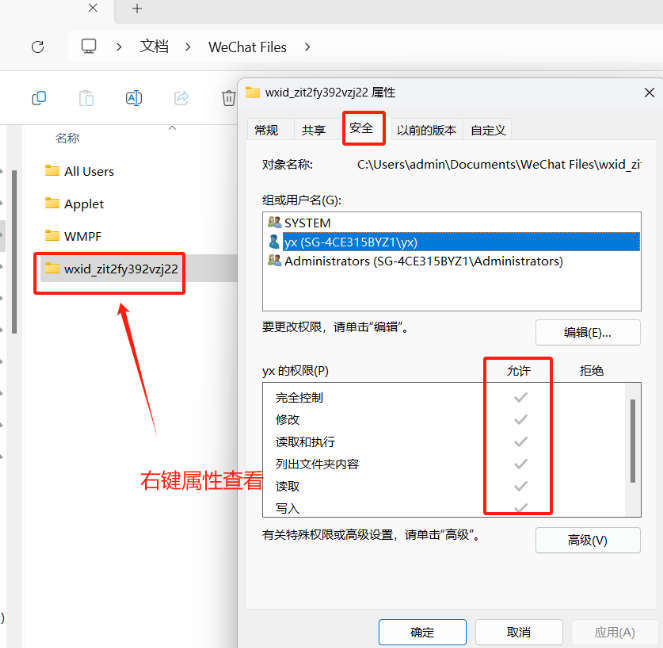Click allow checkmark for 完全控制

(x=521, y=397)
